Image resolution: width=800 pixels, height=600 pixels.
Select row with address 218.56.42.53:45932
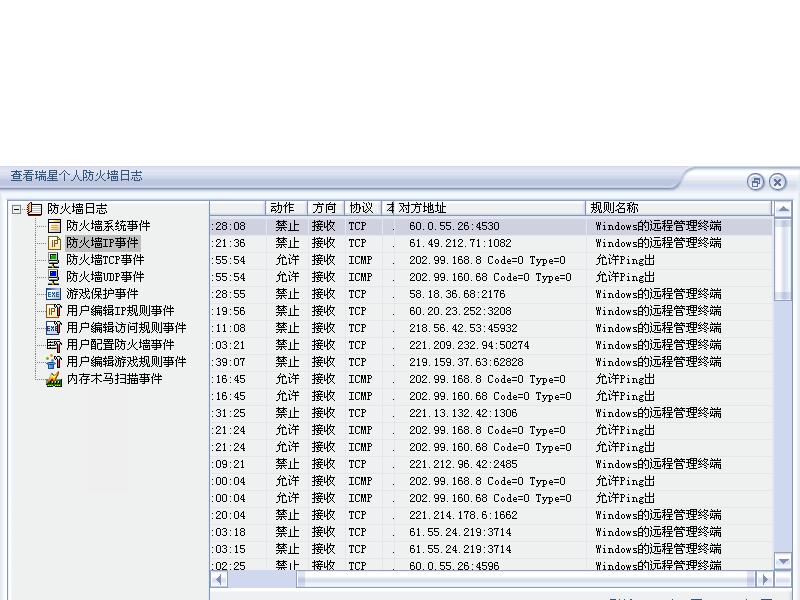point(491,328)
